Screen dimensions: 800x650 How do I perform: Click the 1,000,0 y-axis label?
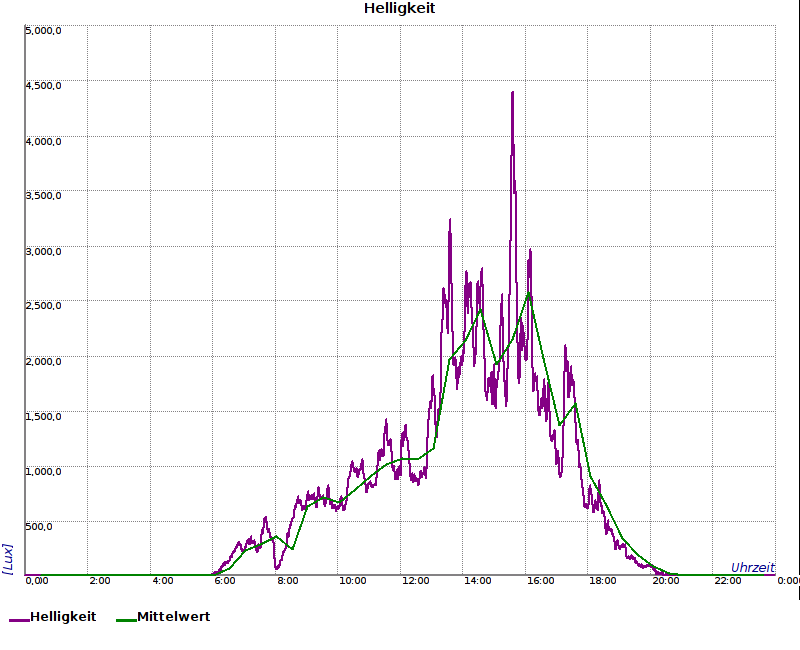pos(43,471)
